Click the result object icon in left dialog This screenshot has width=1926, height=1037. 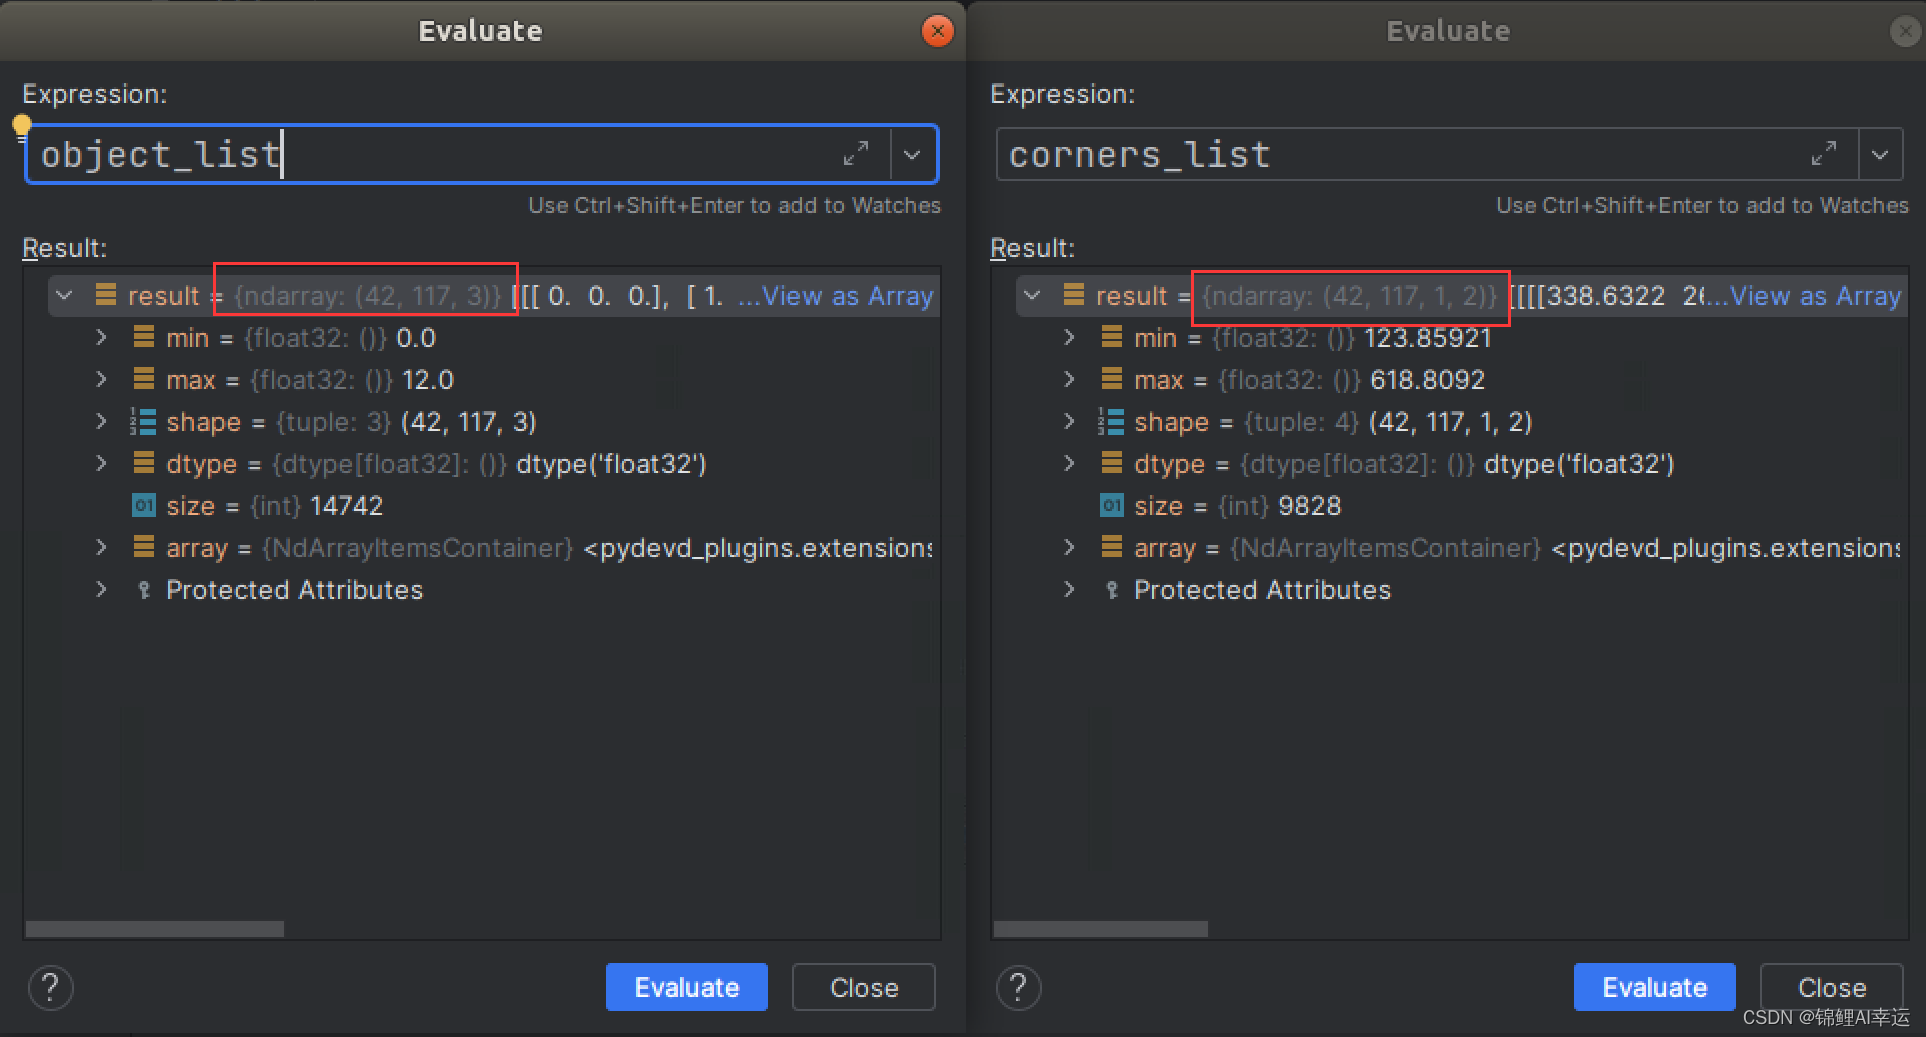[105, 295]
